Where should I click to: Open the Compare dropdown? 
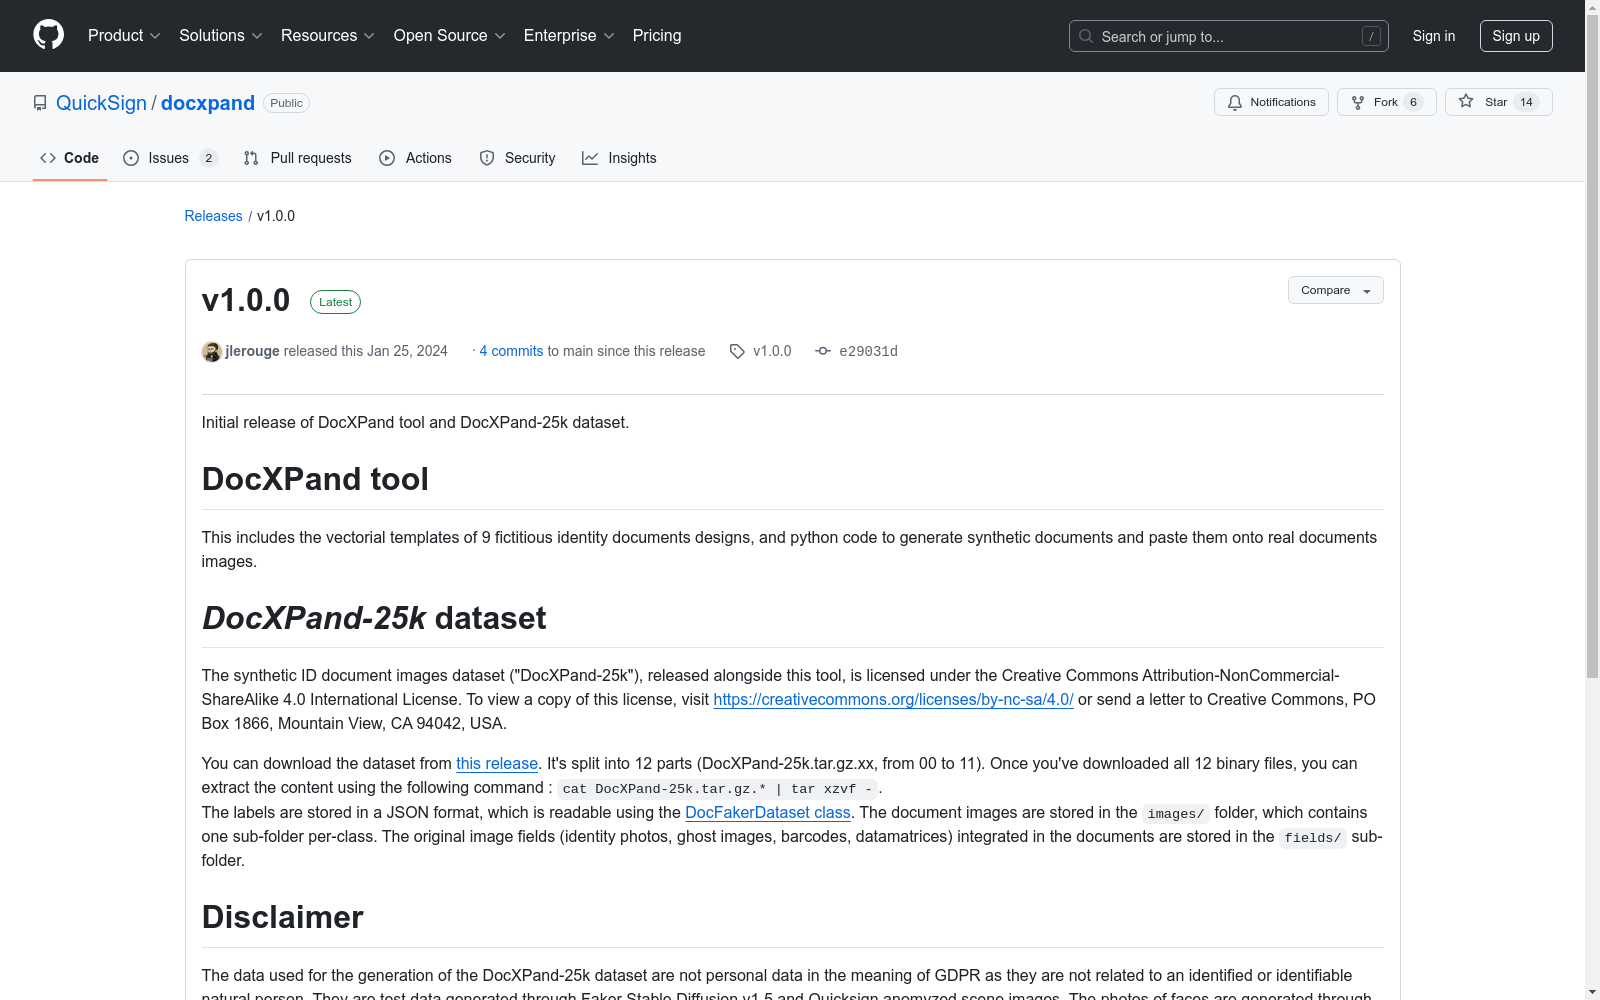click(x=1335, y=290)
